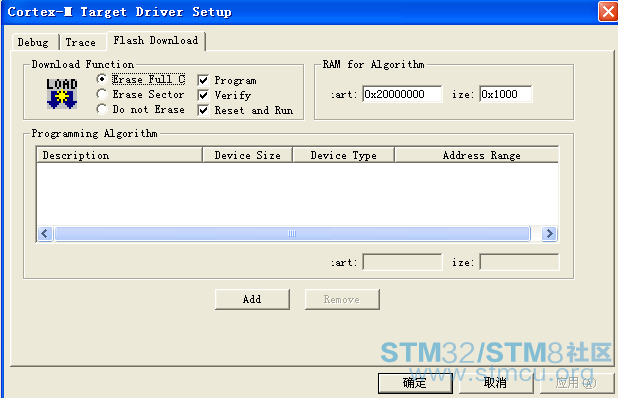Click the Programming Algorithm start field

click(402, 262)
